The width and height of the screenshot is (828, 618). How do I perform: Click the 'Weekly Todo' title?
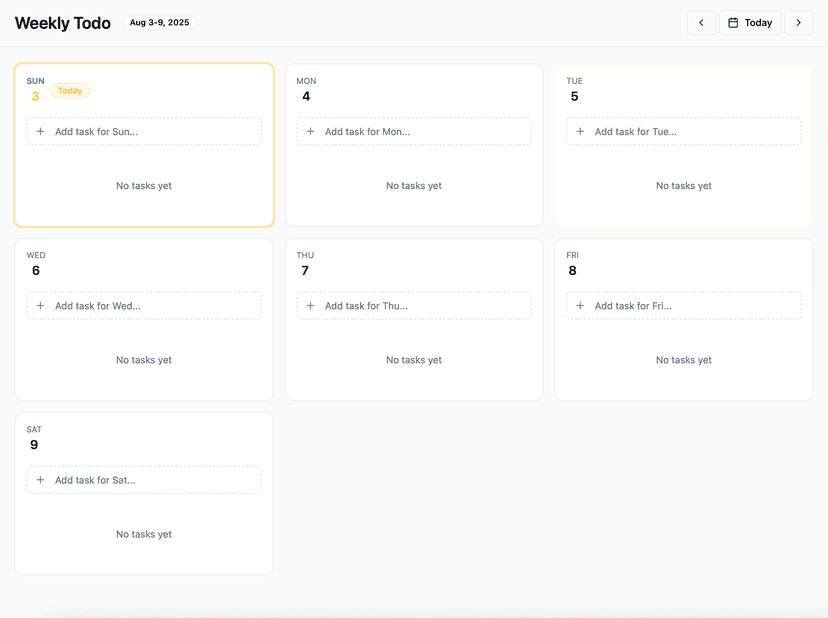click(63, 23)
